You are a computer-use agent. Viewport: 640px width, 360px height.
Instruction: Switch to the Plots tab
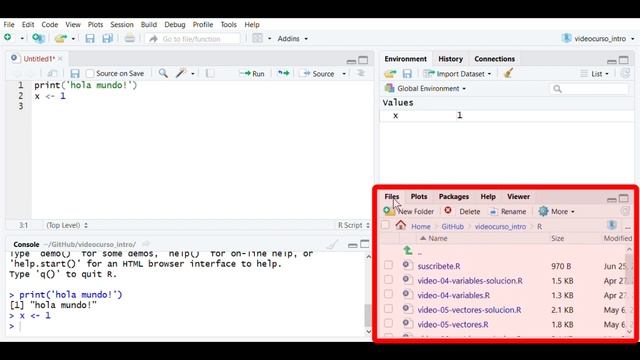point(419,197)
